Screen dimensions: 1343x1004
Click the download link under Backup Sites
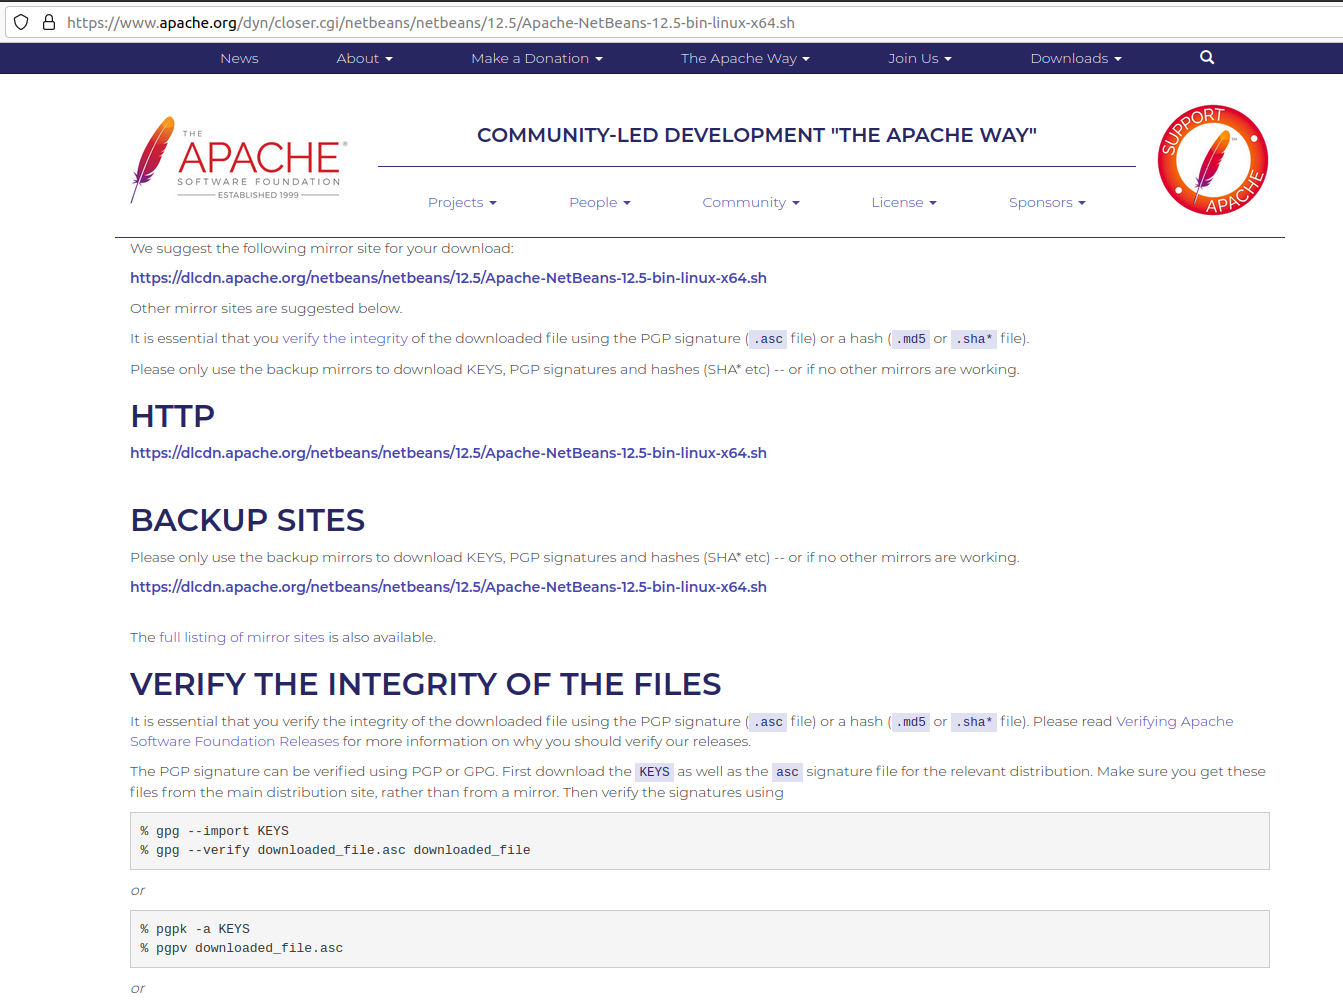pos(448,587)
